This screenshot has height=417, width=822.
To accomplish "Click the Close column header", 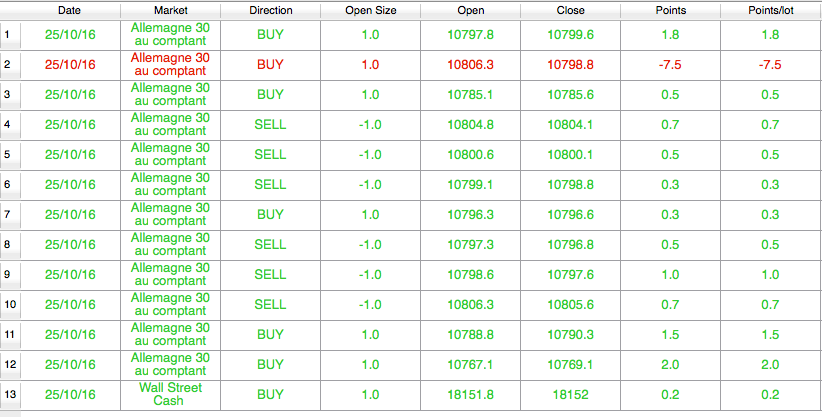I will pyautogui.click(x=570, y=10).
